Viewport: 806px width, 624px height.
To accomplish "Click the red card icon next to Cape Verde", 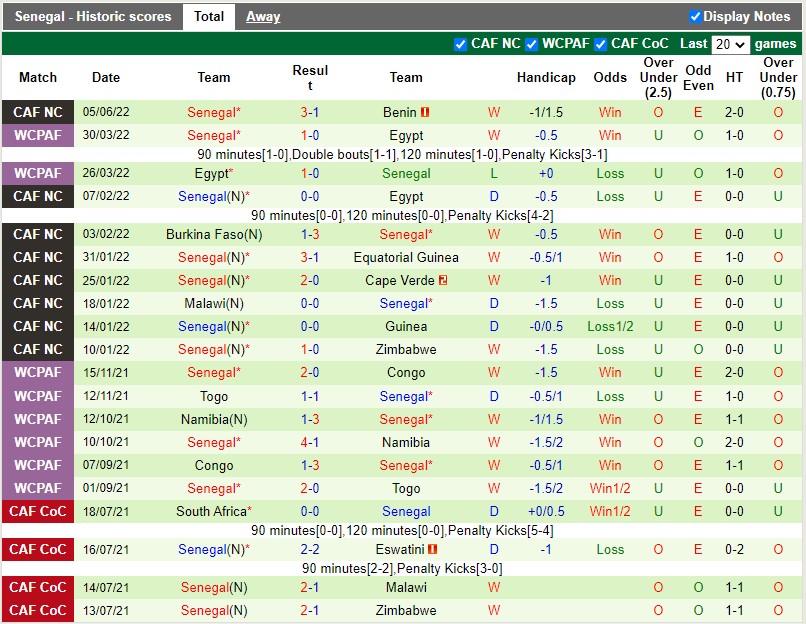I will coord(443,280).
